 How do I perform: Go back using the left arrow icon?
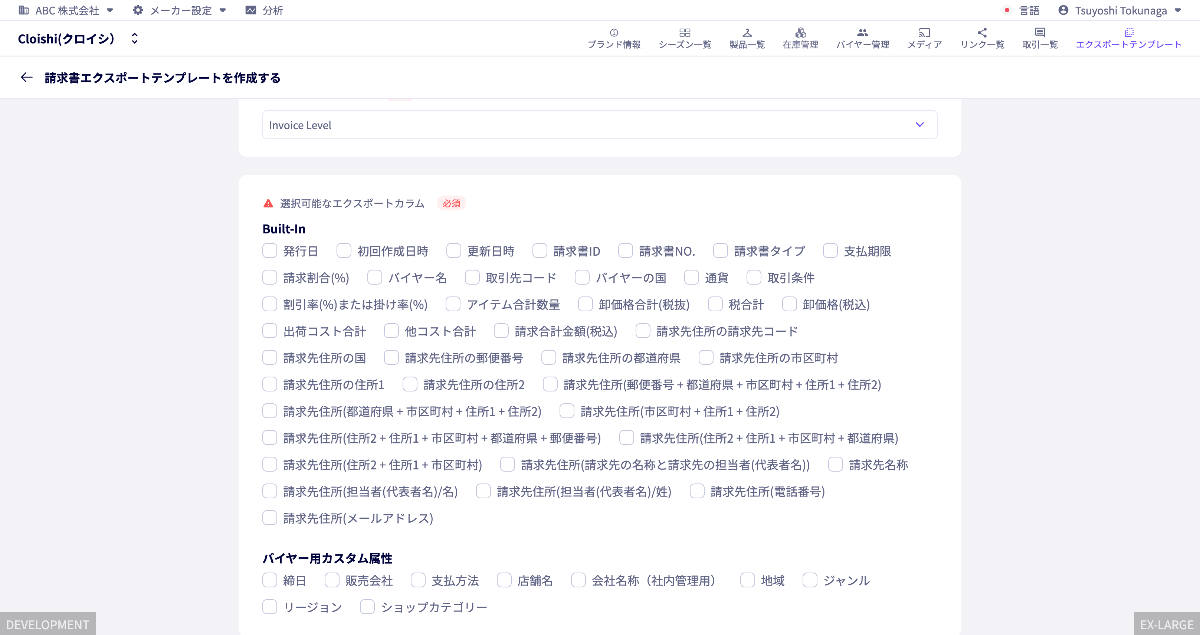[26, 77]
